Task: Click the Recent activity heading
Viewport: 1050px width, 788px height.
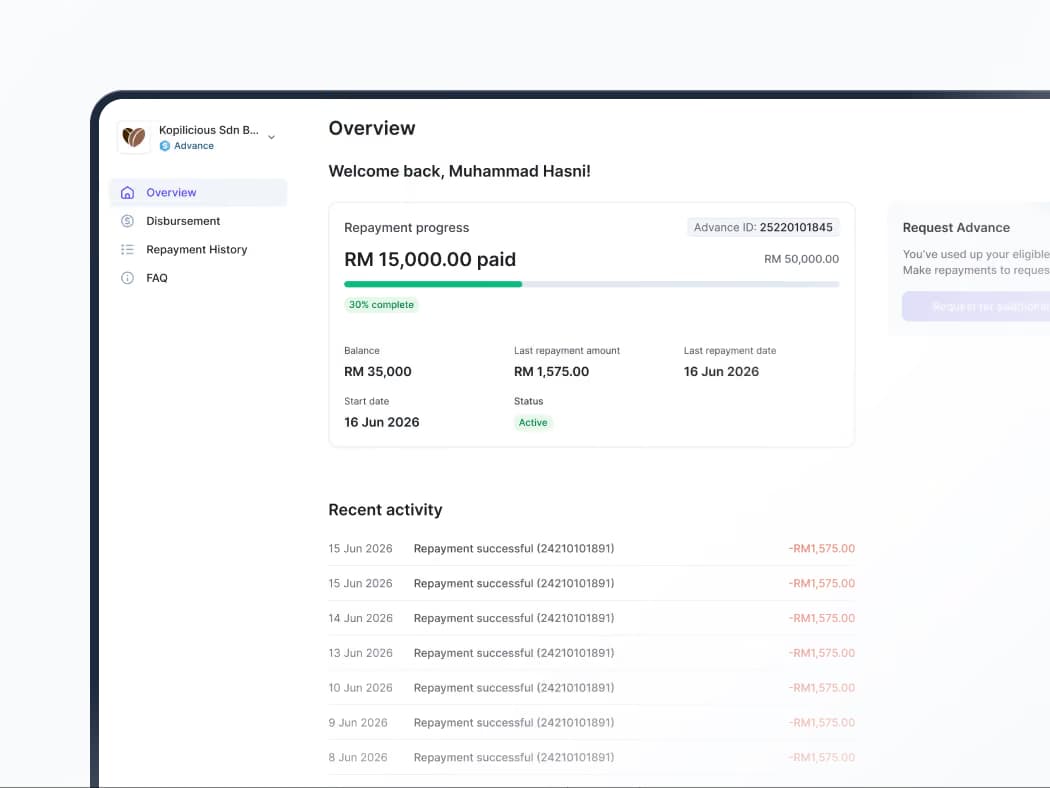Action: click(x=385, y=510)
